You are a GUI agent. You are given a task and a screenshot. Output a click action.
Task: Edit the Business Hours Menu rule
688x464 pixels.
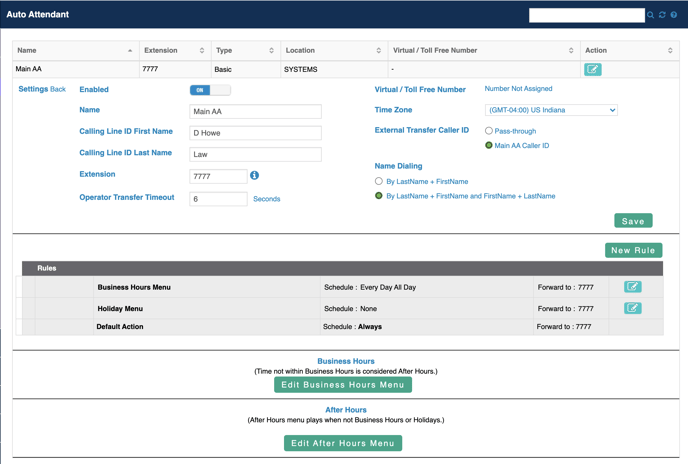632,287
